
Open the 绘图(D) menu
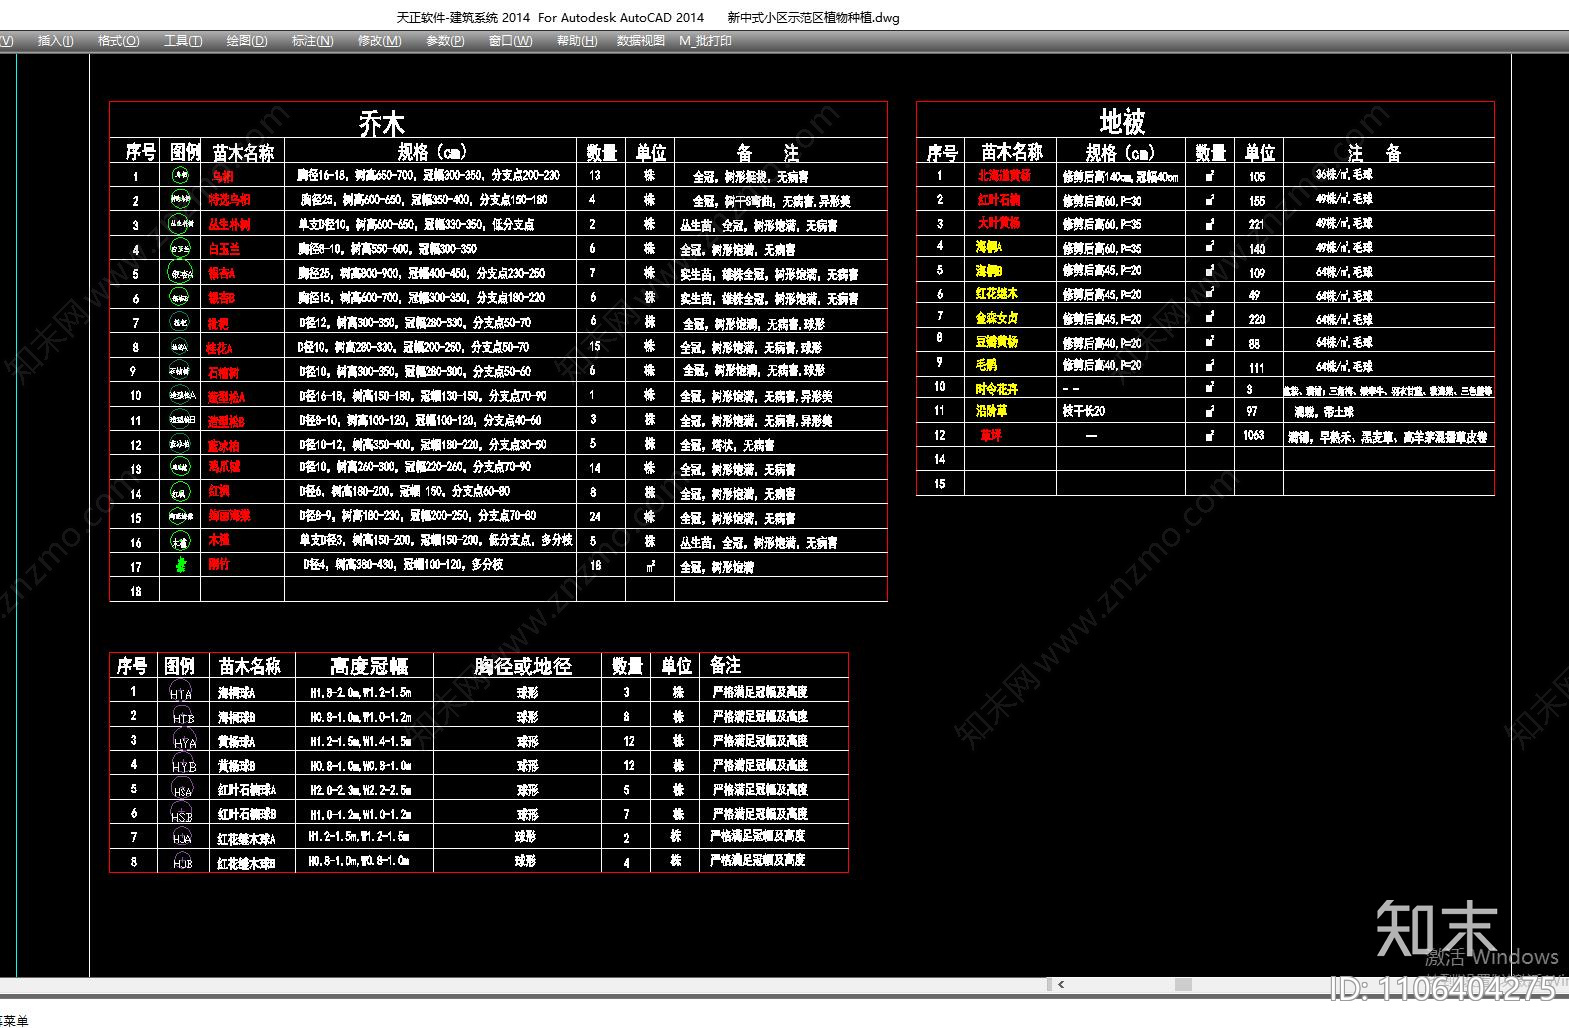pyautogui.click(x=247, y=41)
